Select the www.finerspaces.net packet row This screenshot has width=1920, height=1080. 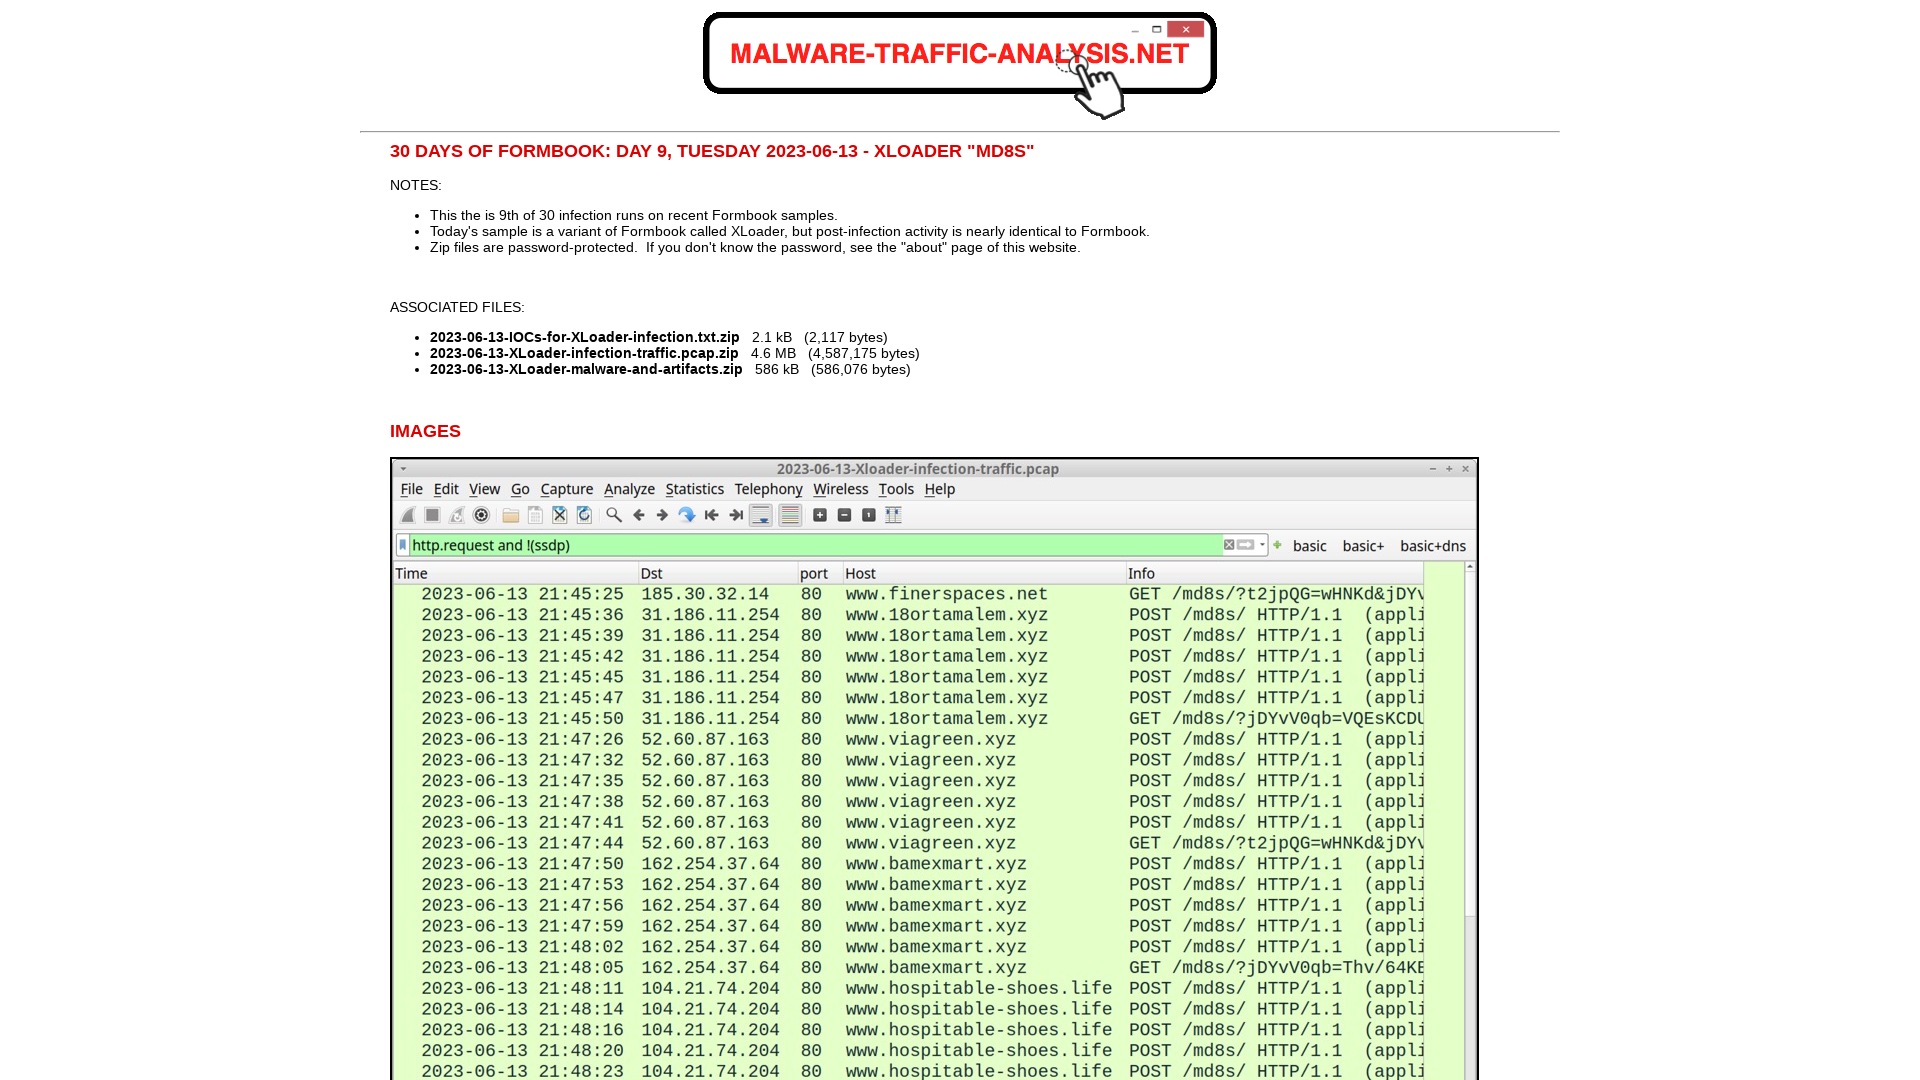909,594
